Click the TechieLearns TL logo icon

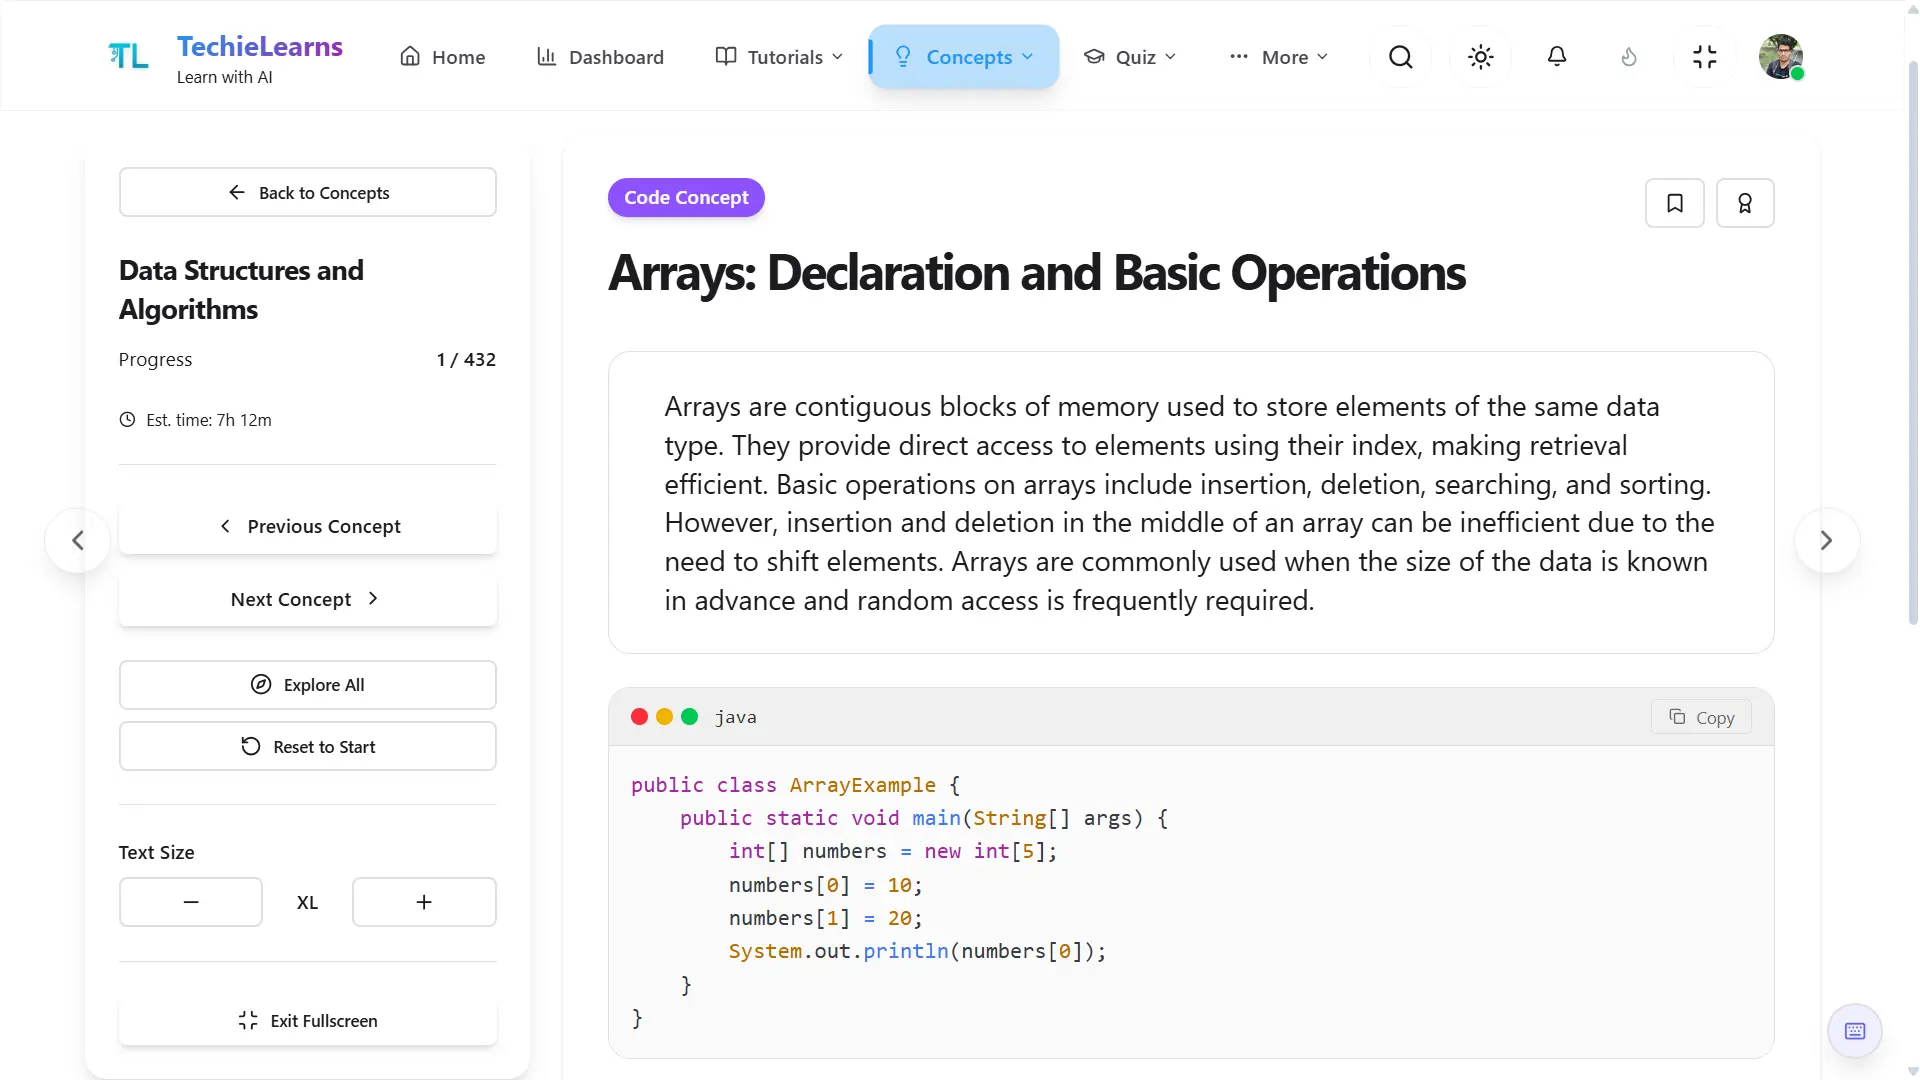(x=128, y=57)
